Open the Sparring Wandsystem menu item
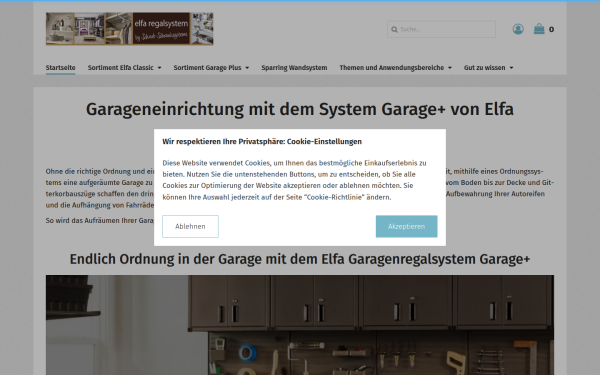The width and height of the screenshot is (600, 375). 294,68
